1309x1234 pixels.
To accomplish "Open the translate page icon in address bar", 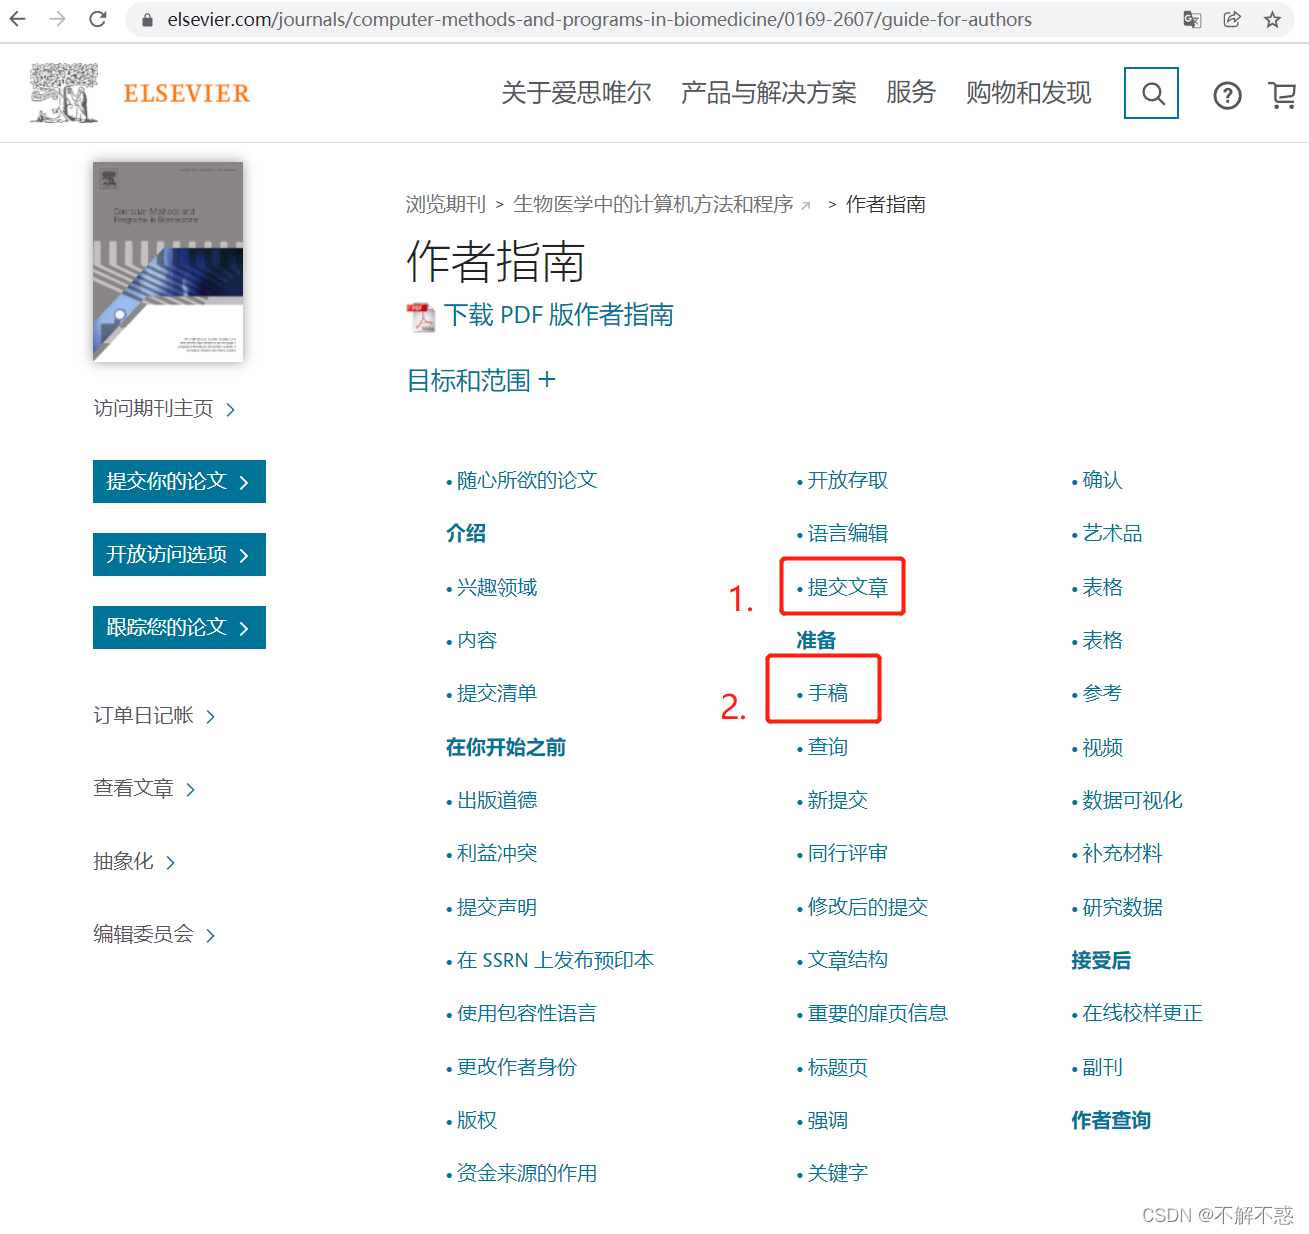I will [x=1192, y=20].
